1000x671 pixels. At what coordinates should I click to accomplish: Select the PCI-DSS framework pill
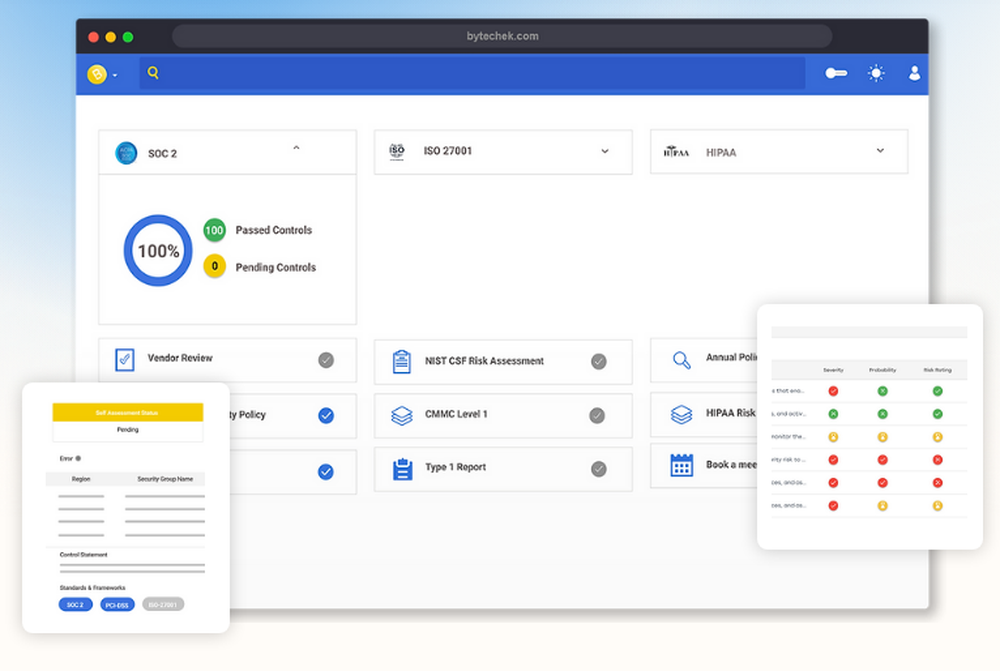point(117,605)
